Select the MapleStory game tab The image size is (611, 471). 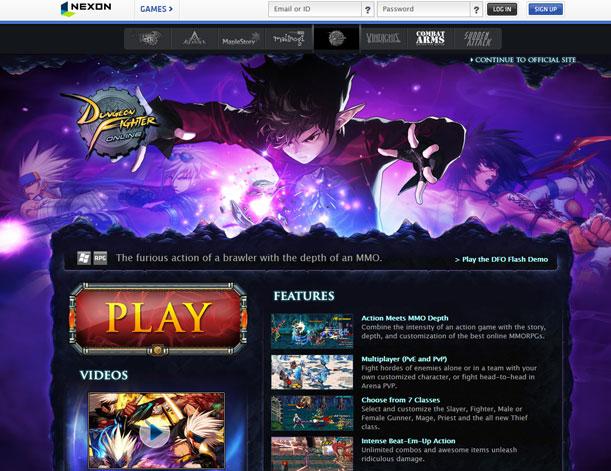pos(241,38)
